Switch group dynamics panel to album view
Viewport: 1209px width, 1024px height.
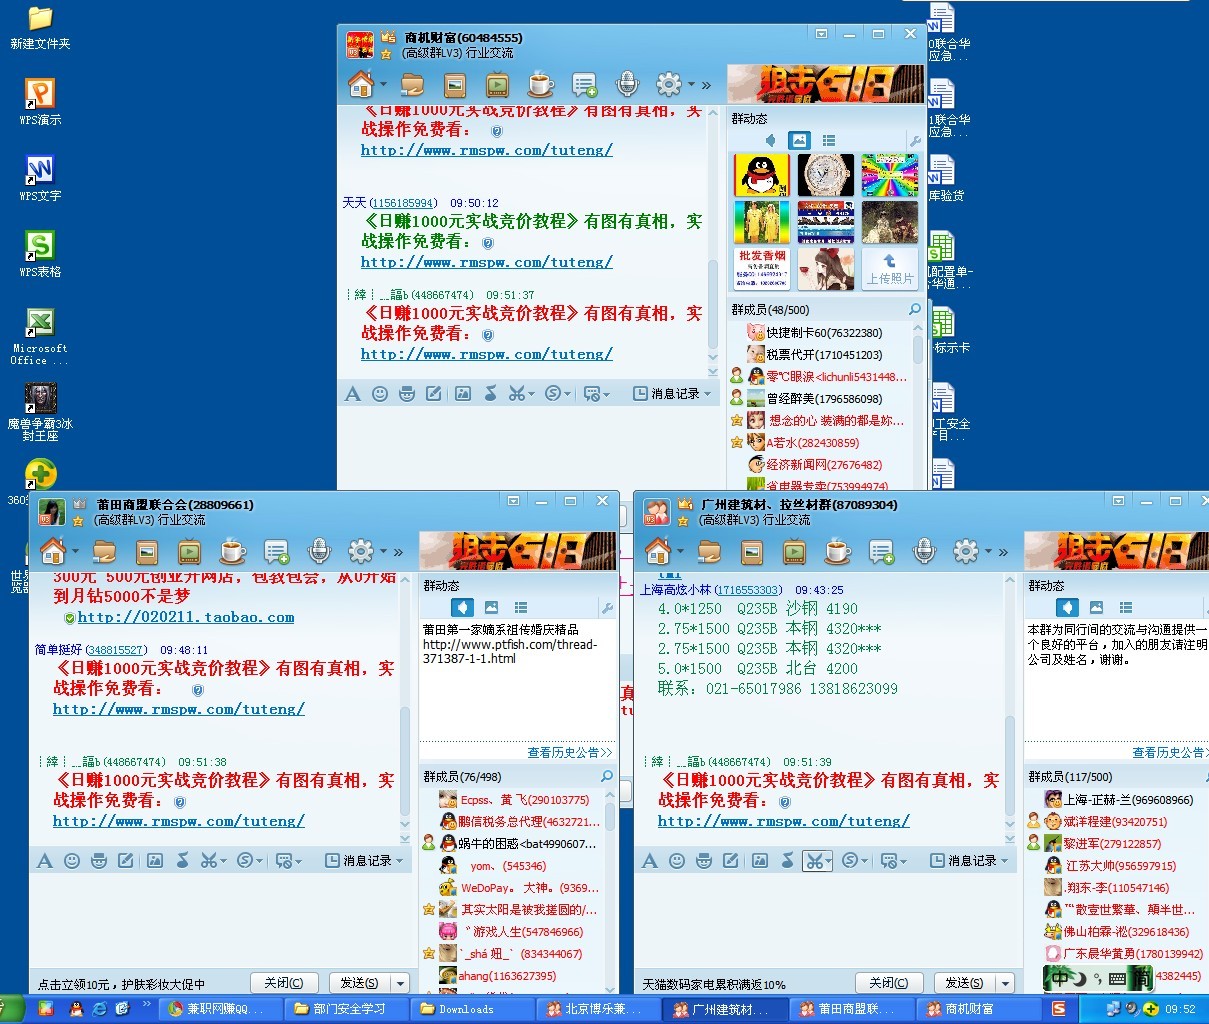click(x=799, y=140)
